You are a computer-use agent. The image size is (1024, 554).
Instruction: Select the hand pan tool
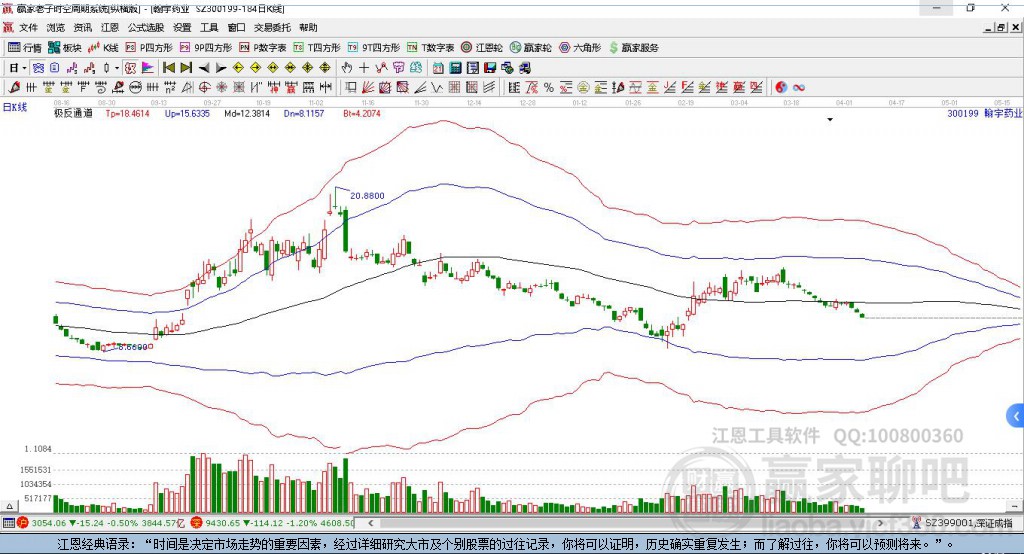click(x=347, y=68)
